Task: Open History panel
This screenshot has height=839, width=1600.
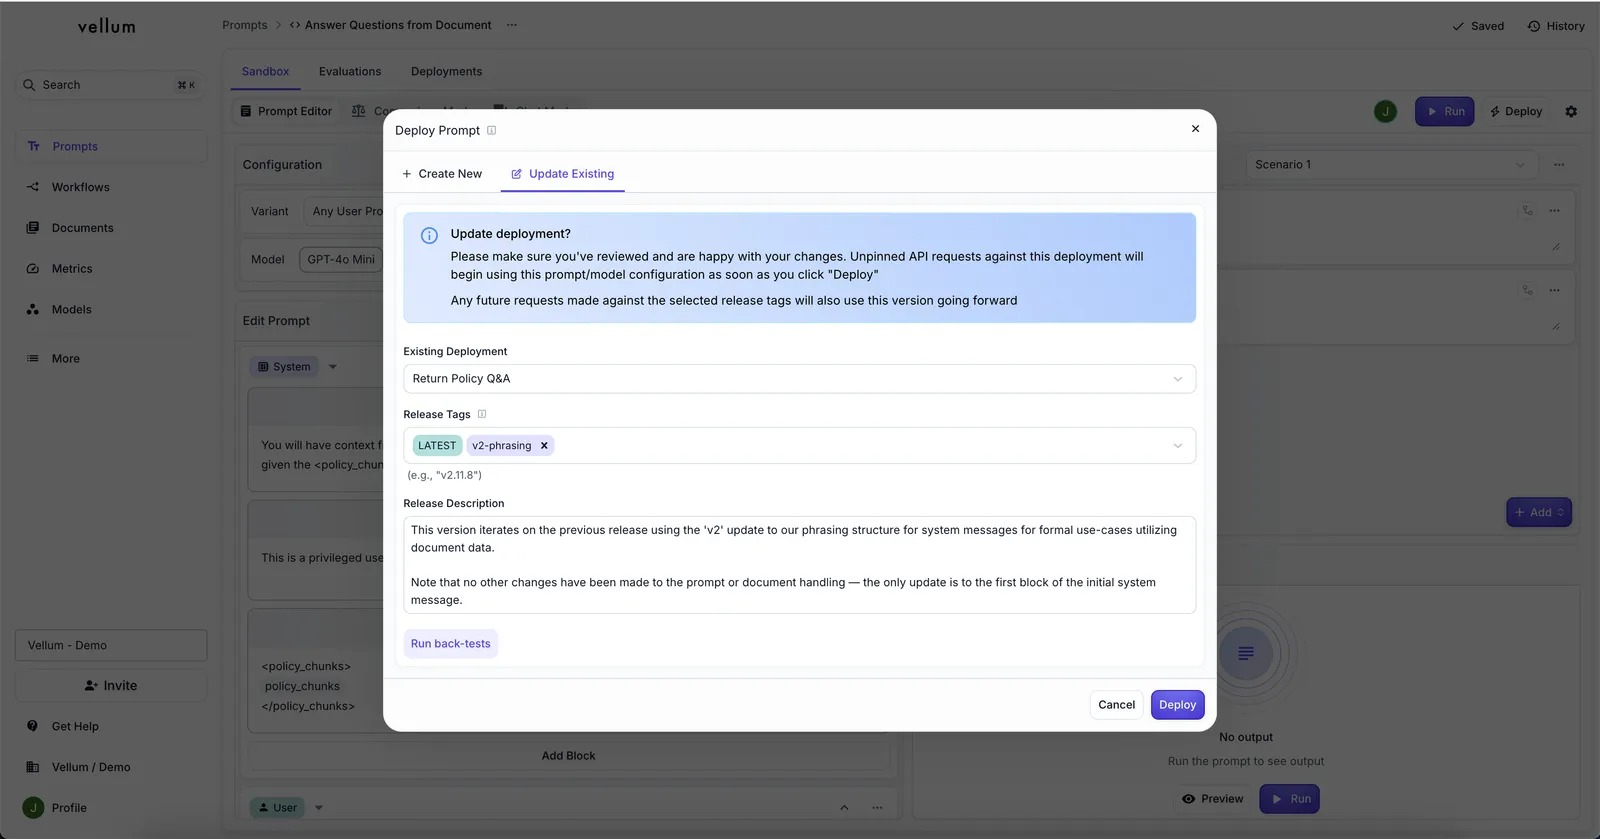Action: [x=1556, y=26]
